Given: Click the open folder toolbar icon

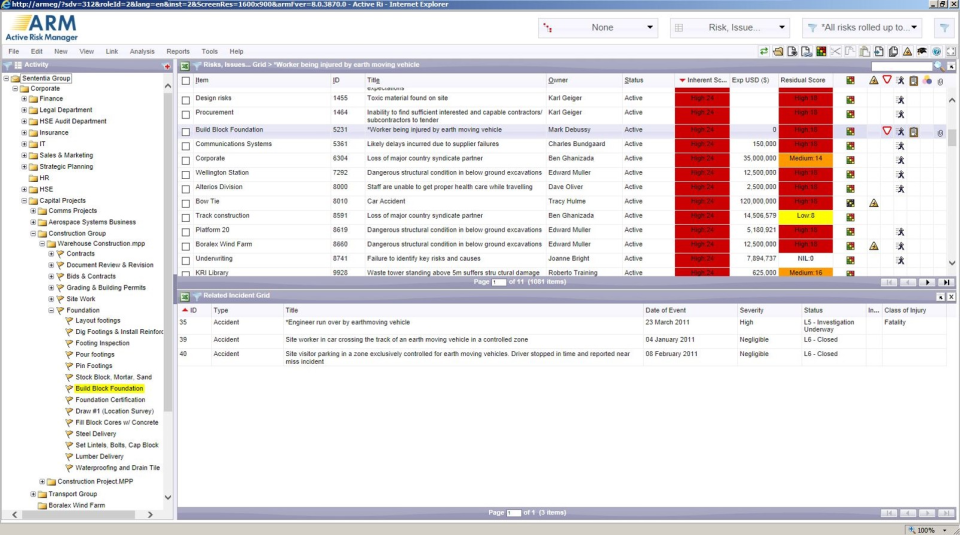Looking at the screenshot, I should 778,51.
